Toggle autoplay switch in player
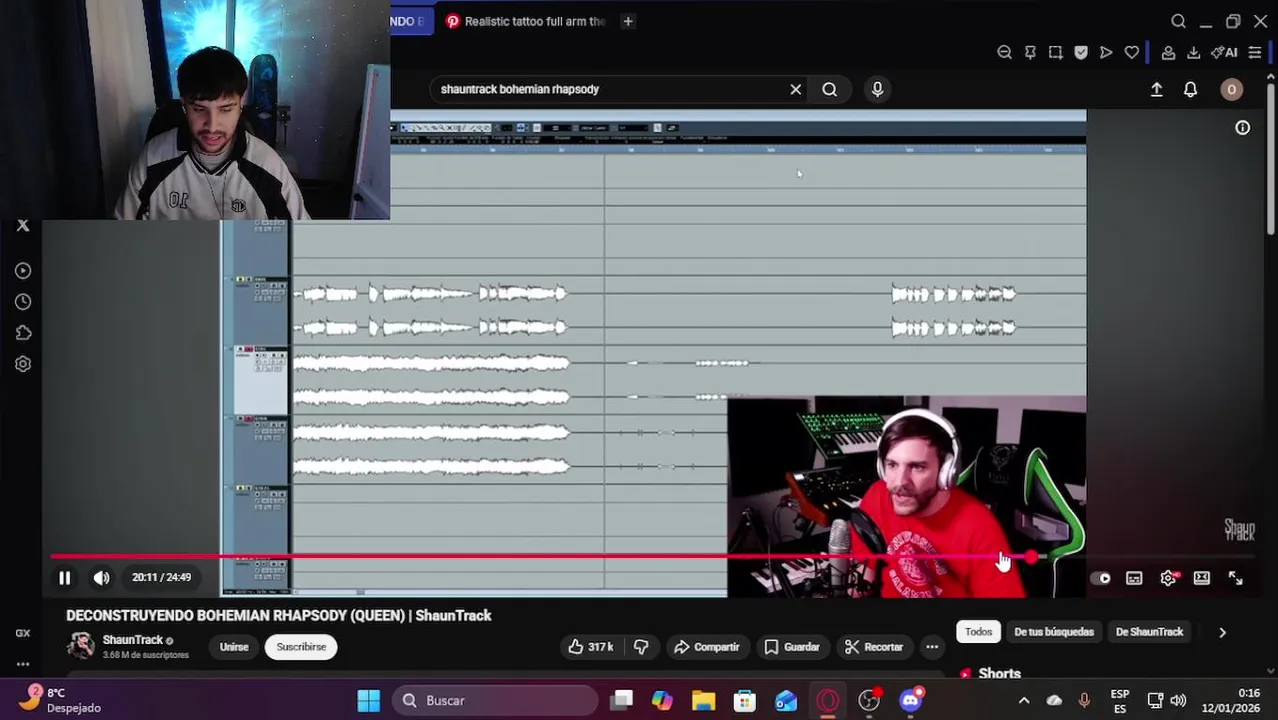1278x720 pixels. [x=1101, y=578]
